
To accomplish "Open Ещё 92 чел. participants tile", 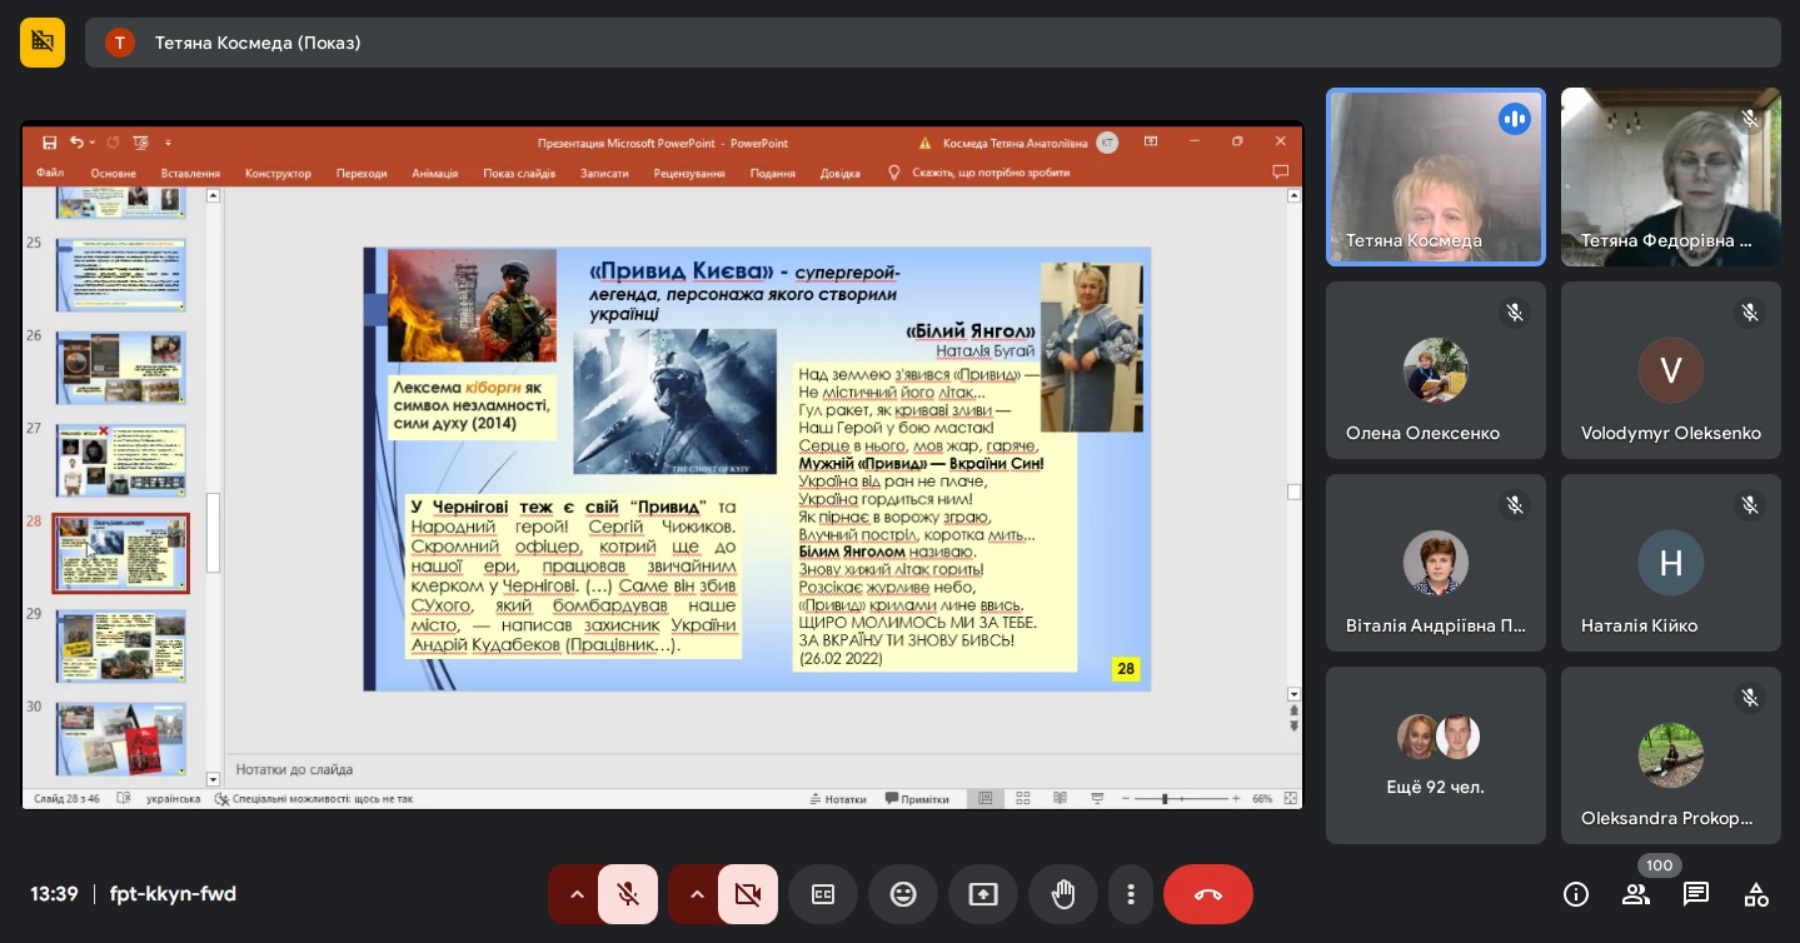I will (x=1436, y=756).
